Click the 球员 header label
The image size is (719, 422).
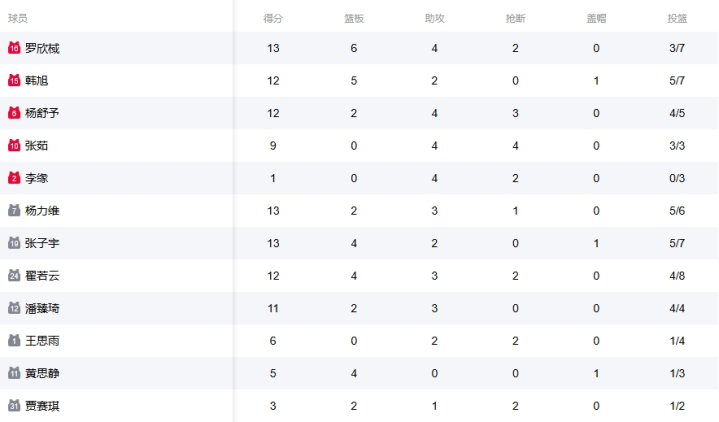(18, 18)
